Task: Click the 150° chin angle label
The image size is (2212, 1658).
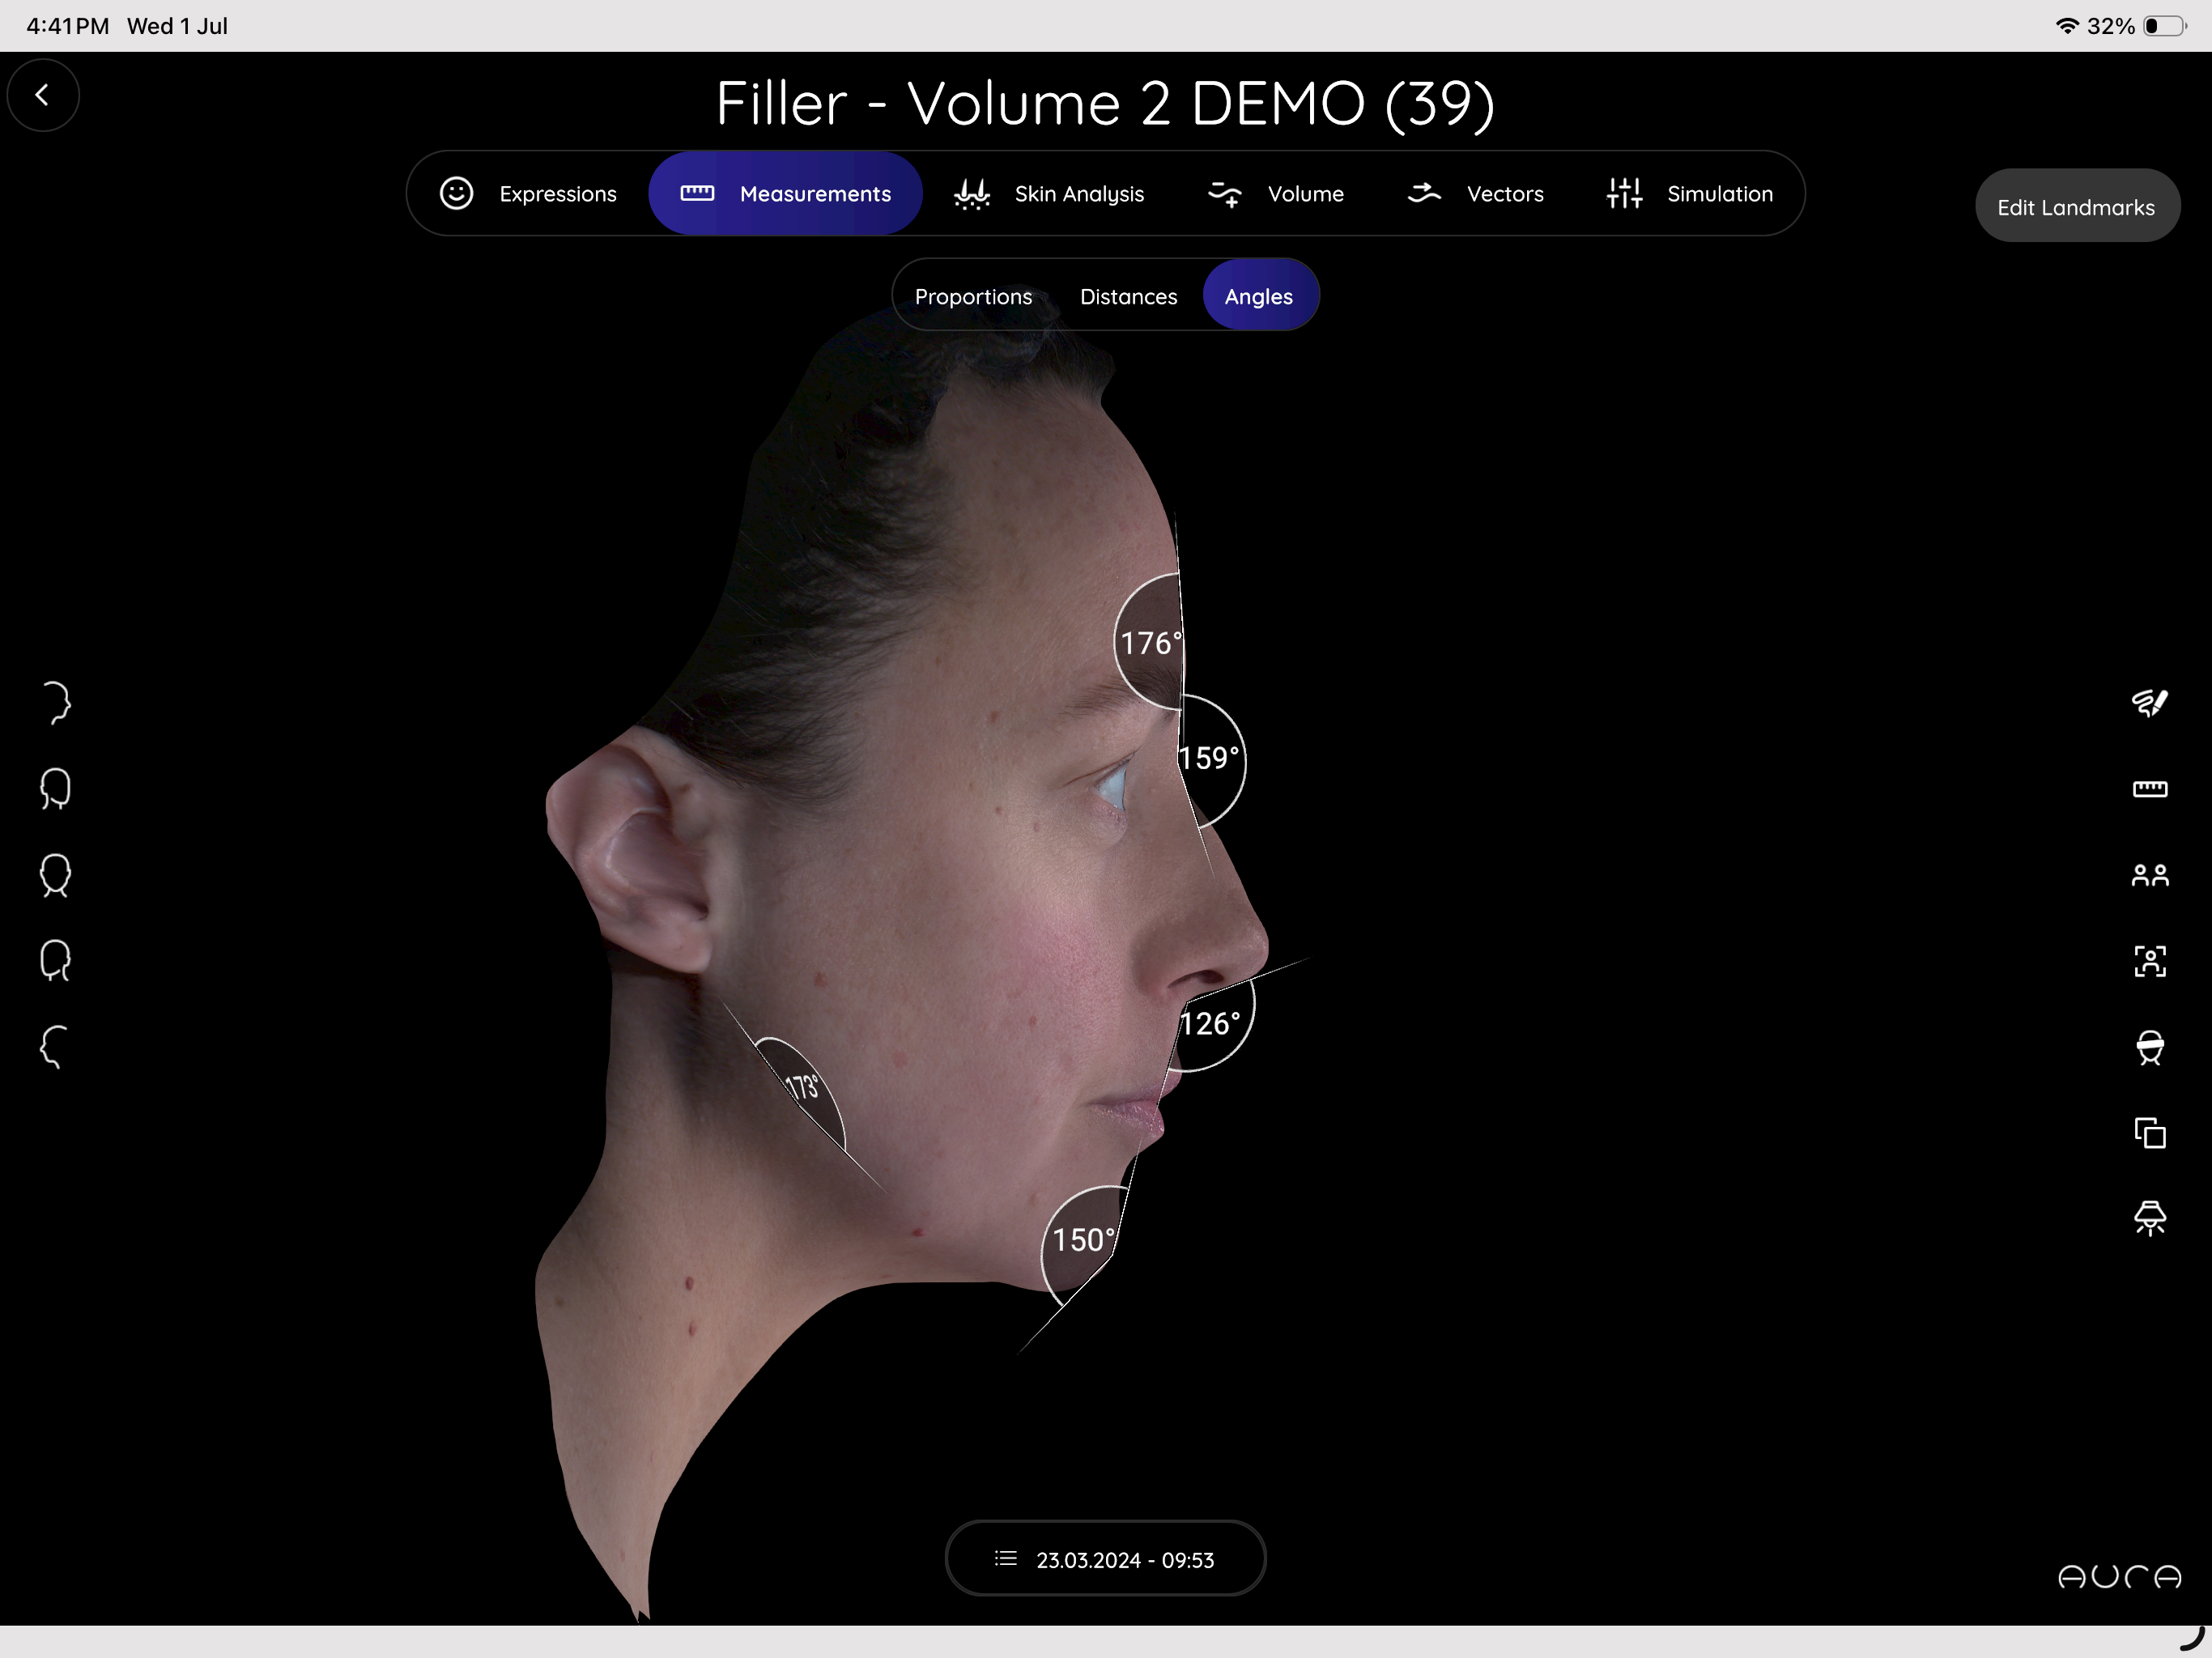Action: [1083, 1240]
